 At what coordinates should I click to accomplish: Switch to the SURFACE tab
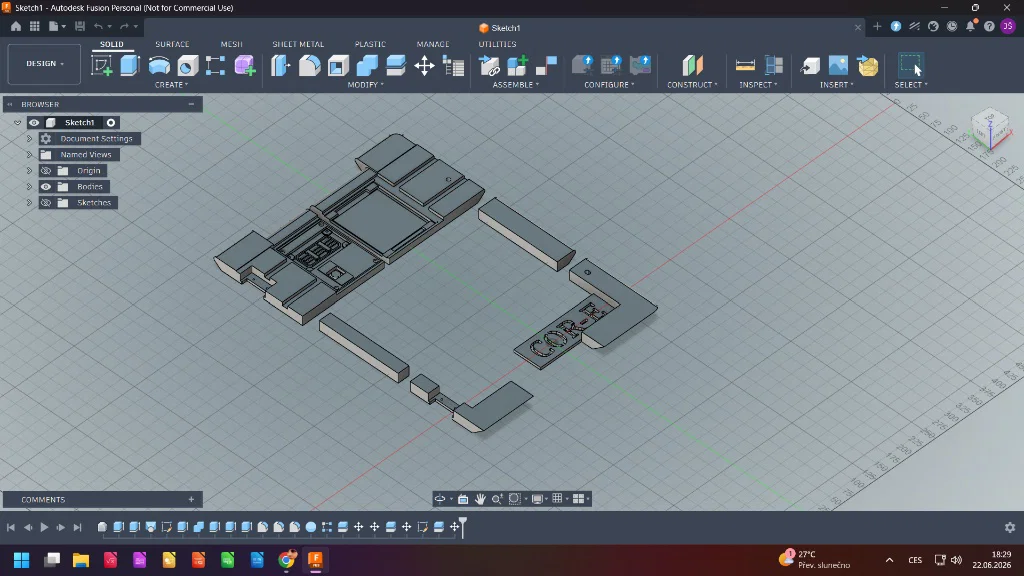click(x=172, y=44)
